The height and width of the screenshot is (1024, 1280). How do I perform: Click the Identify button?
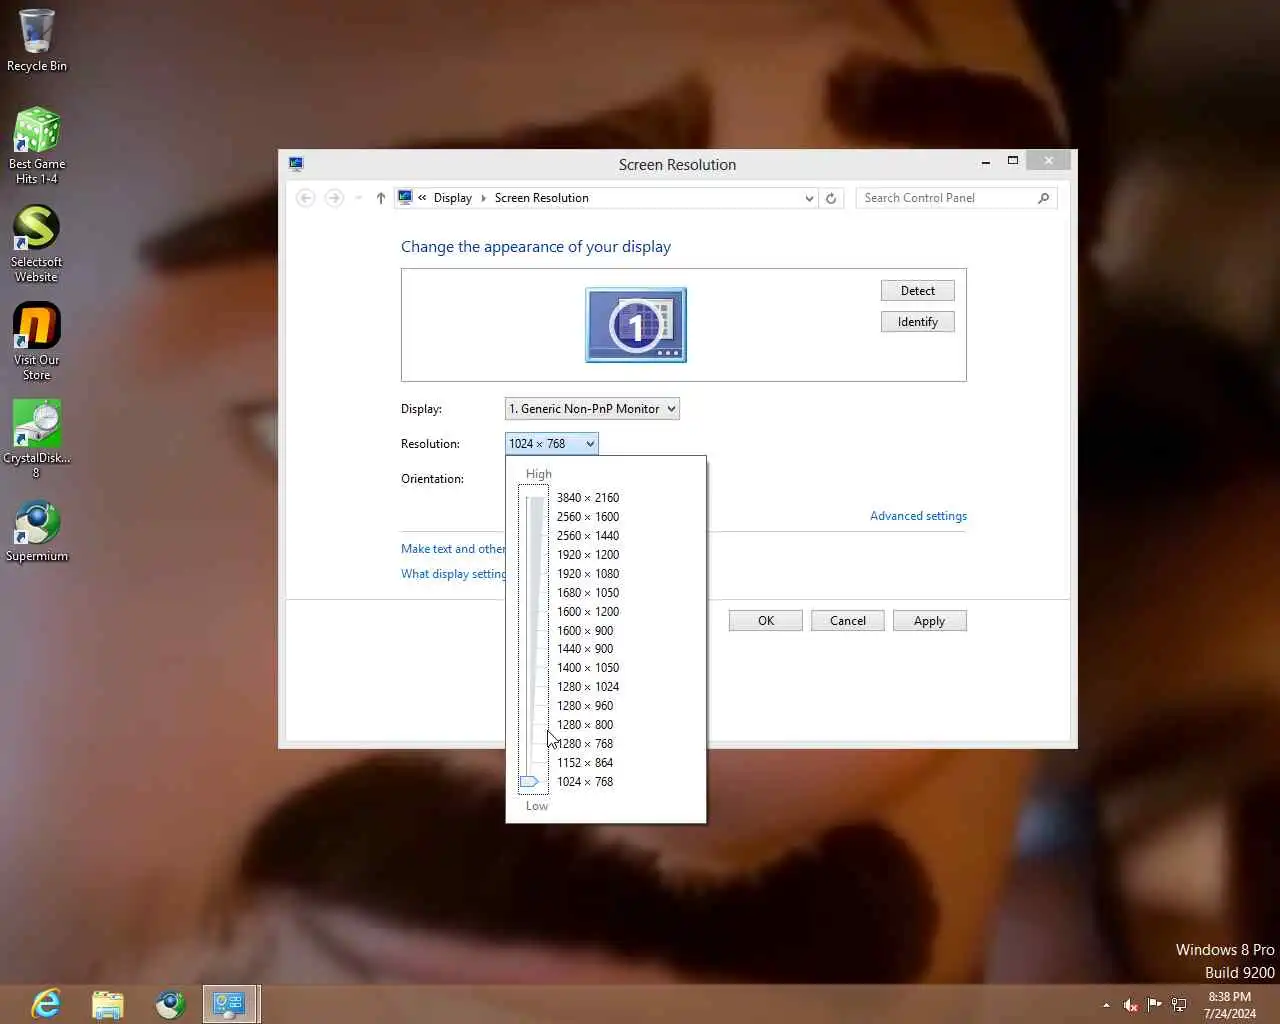click(918, 322)
